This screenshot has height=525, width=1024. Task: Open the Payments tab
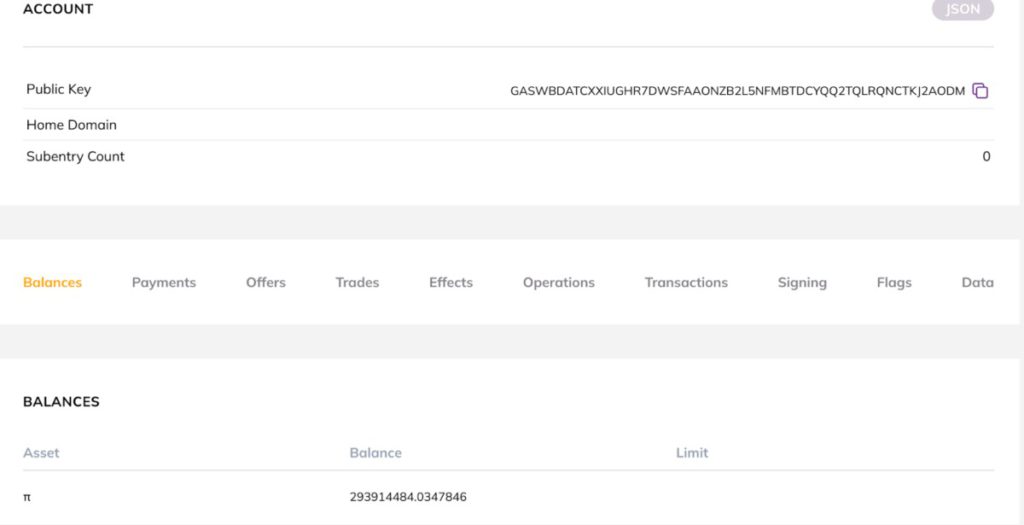coord(164,283)
